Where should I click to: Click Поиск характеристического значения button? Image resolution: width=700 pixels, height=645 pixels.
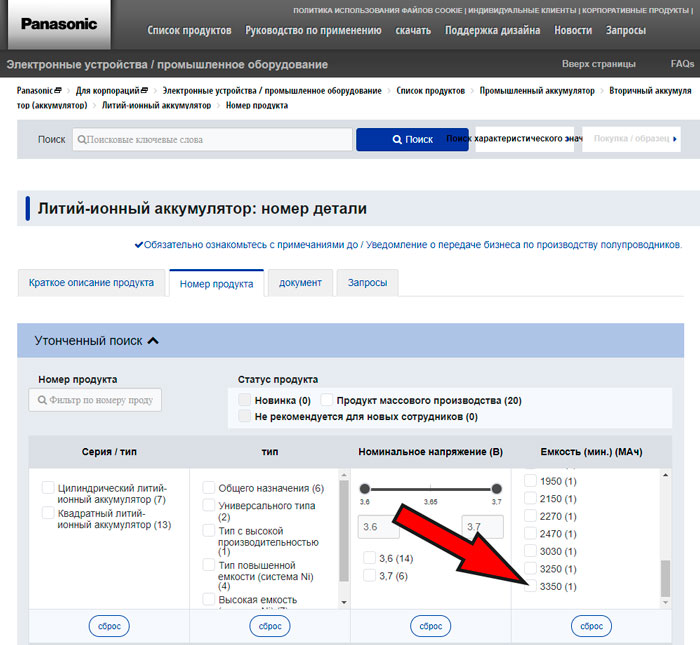point(525,139)
